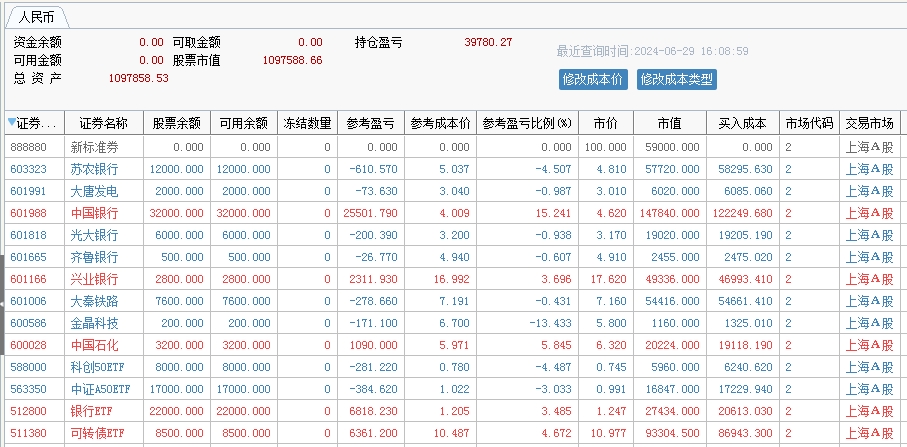Image resolution: width=907 pixels, height=447 pixels.
Task: Click the 修改成本价 button
Action: point(593,79)
